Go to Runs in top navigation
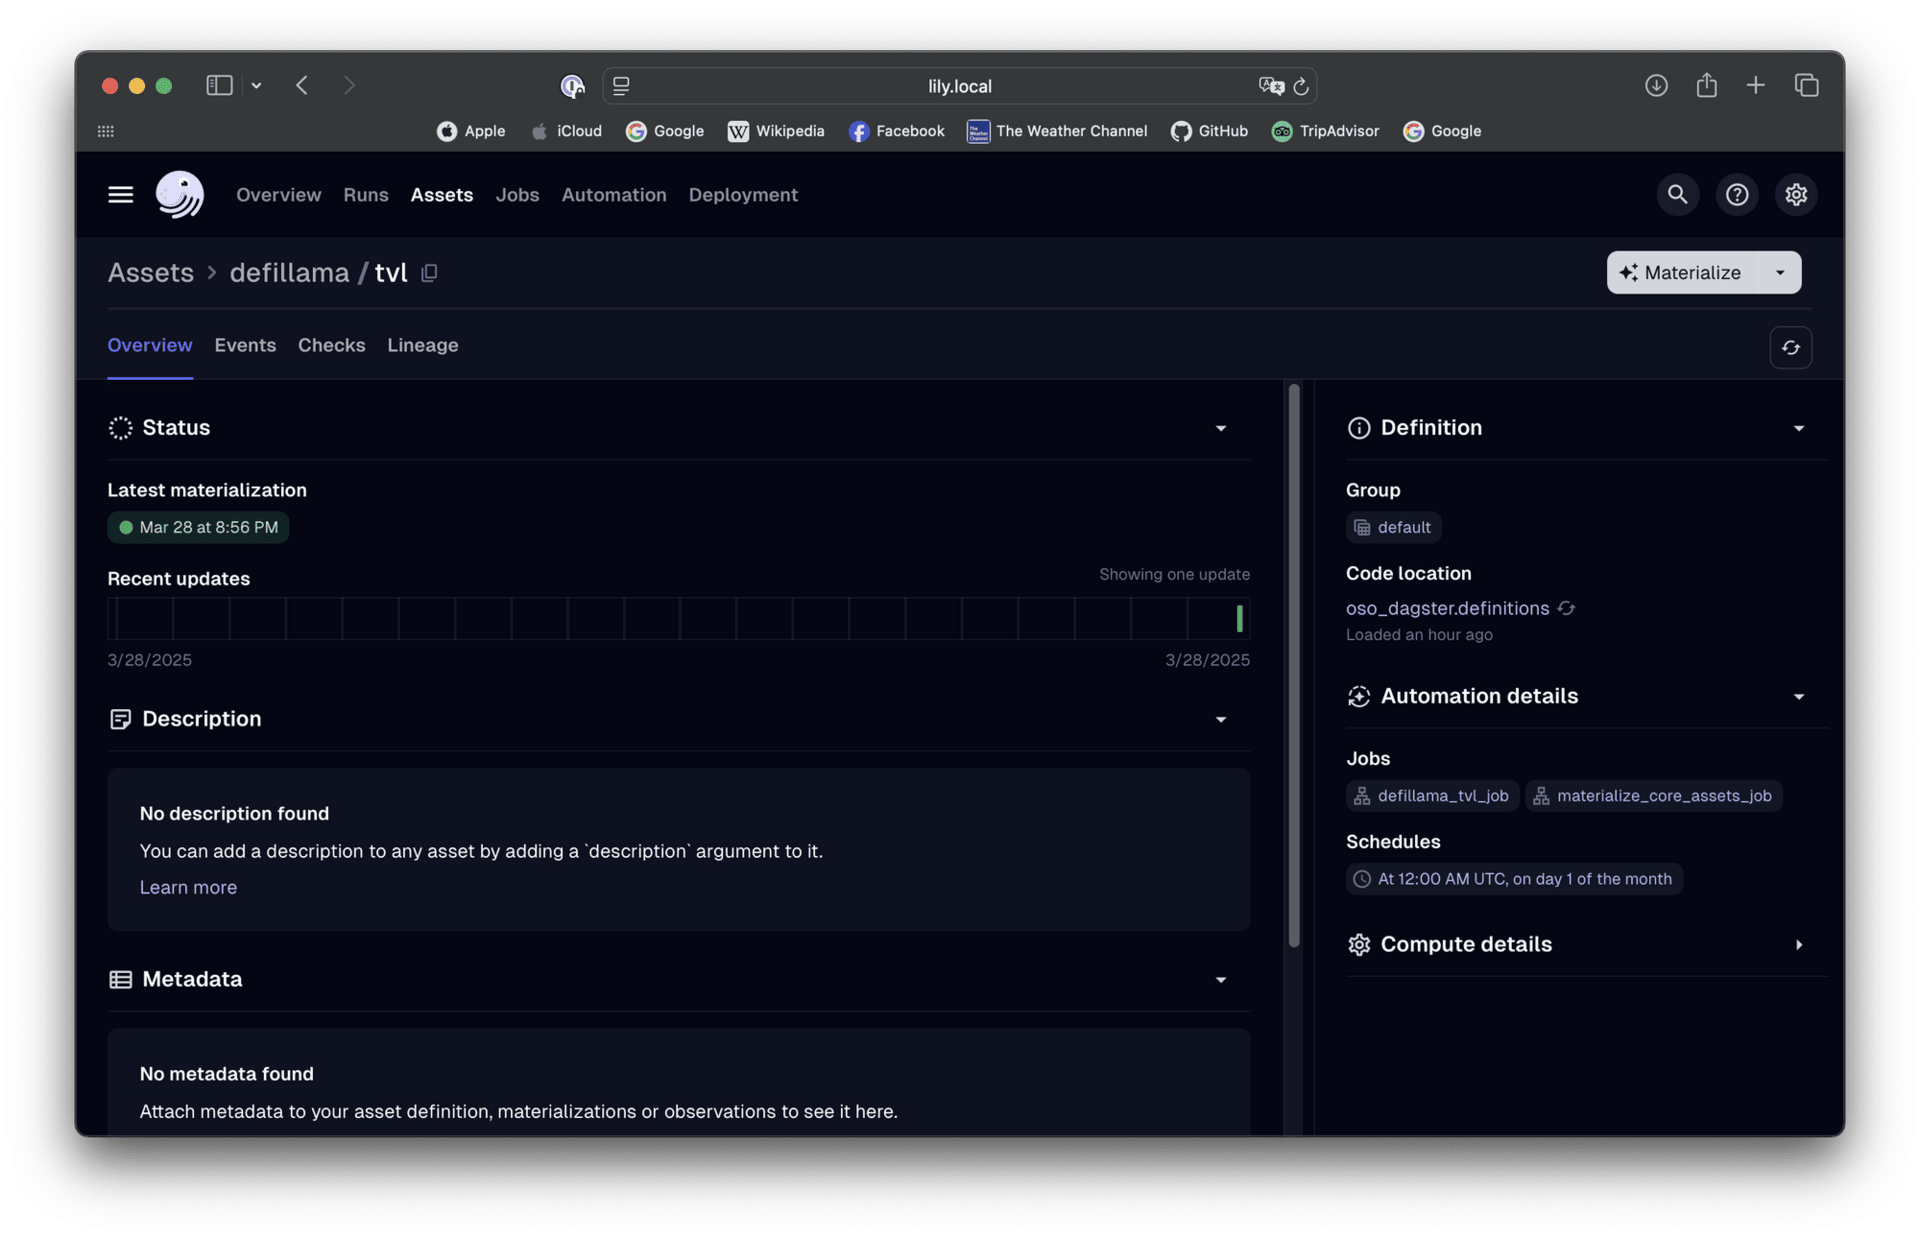Viewport: 1920px width, 1236px height. pos(365,195)
